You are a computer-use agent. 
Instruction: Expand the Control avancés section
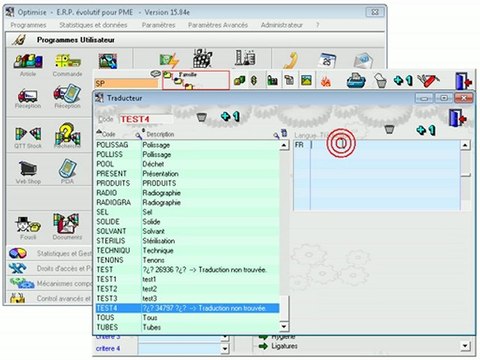pos(49,298)
